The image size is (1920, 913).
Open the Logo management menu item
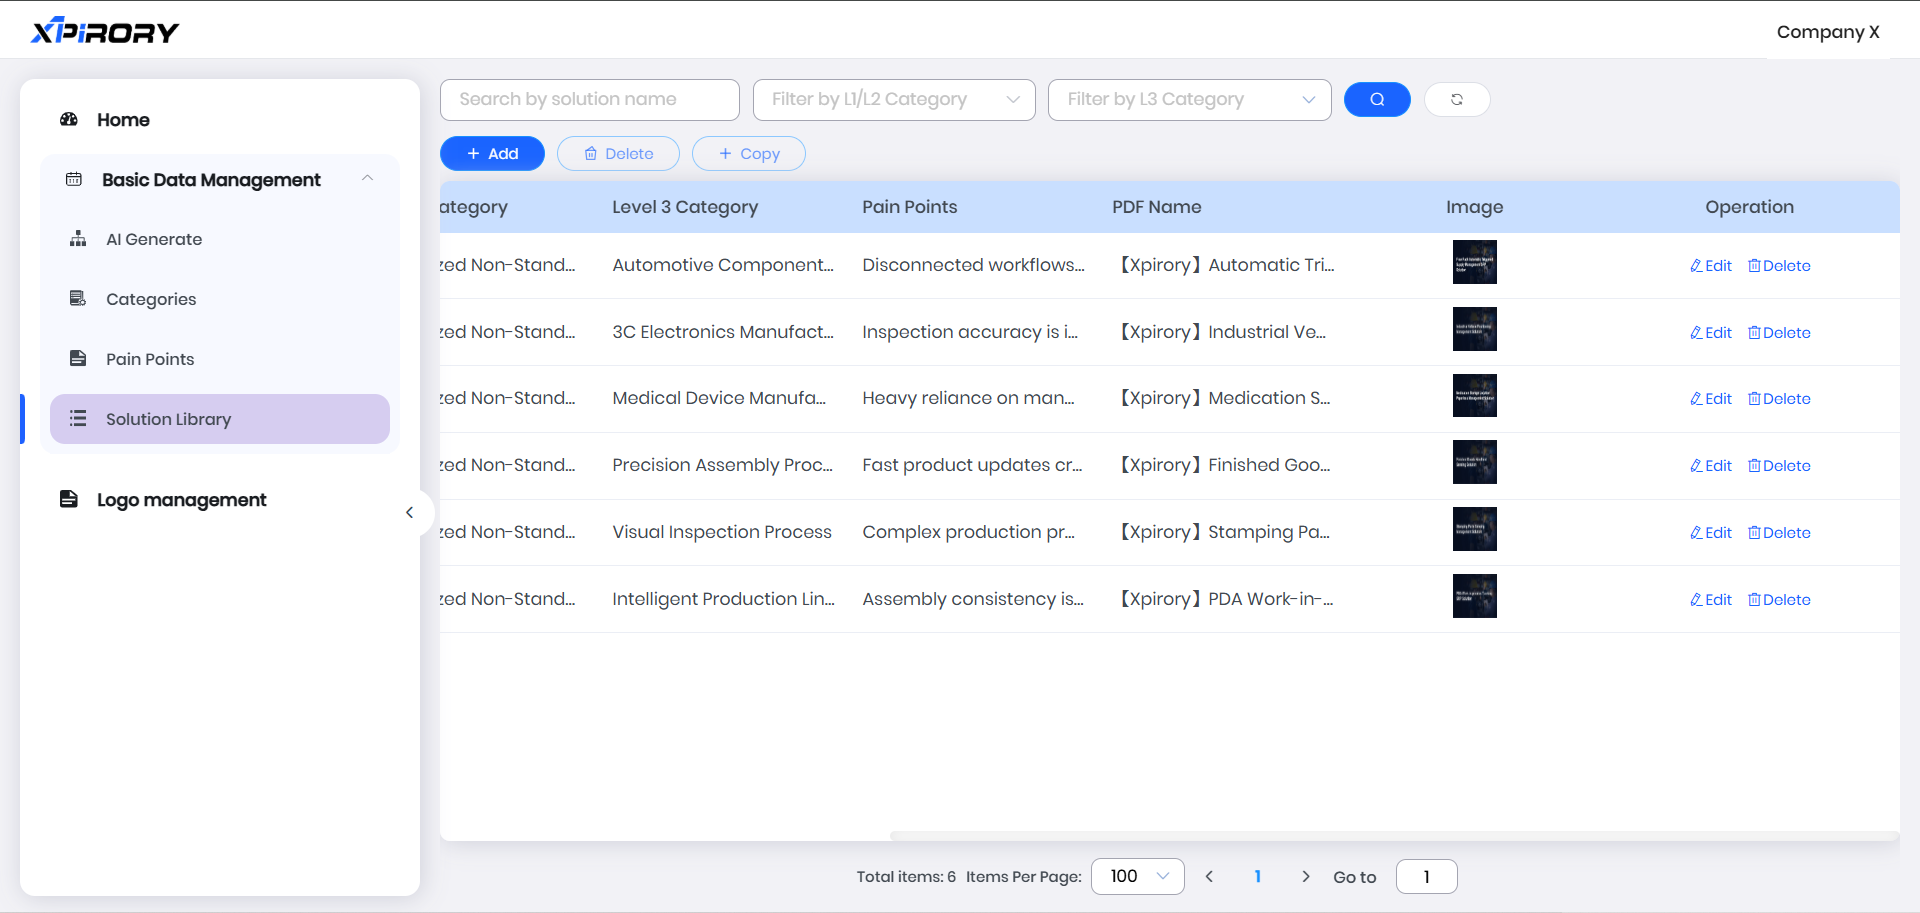coord(181,500)
